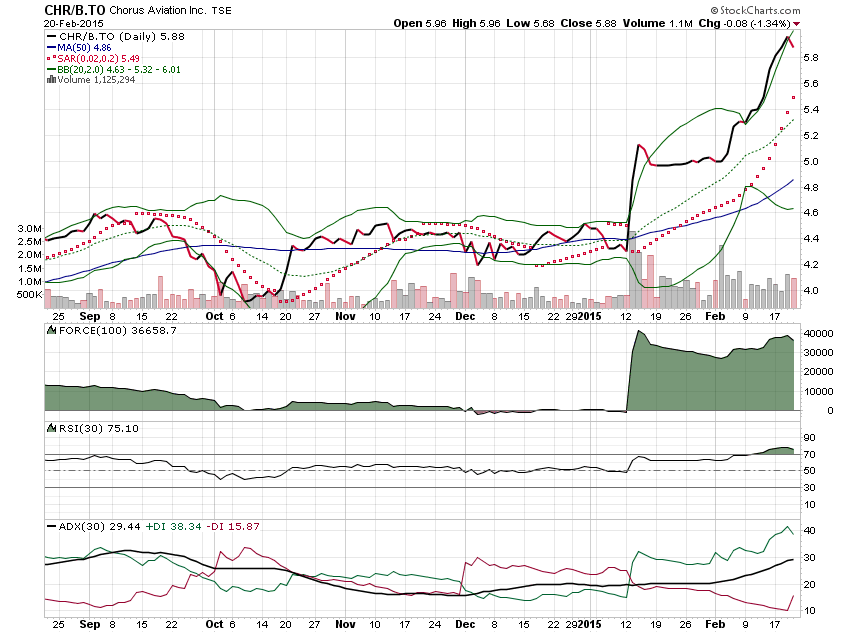Image resolution: width=850 pixels, height=633 pixels.
Task: Click the black ADX(30) line swatch
Action: pos(52,526)
